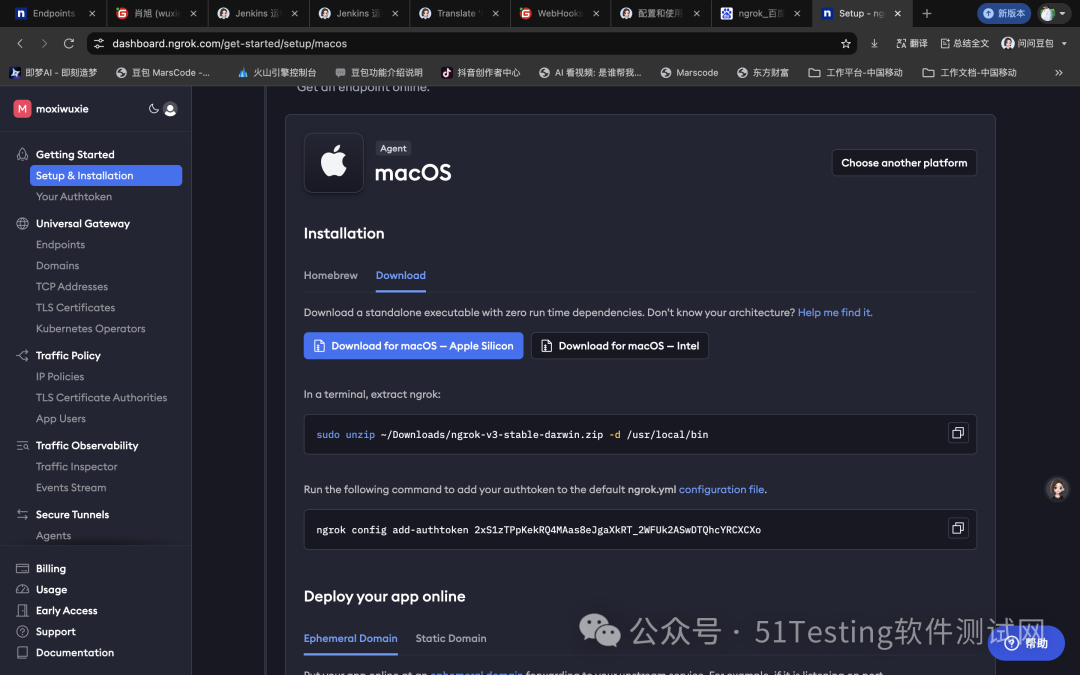Open Early Access page
The image size is (1080, 675).
tap(67, 610)
